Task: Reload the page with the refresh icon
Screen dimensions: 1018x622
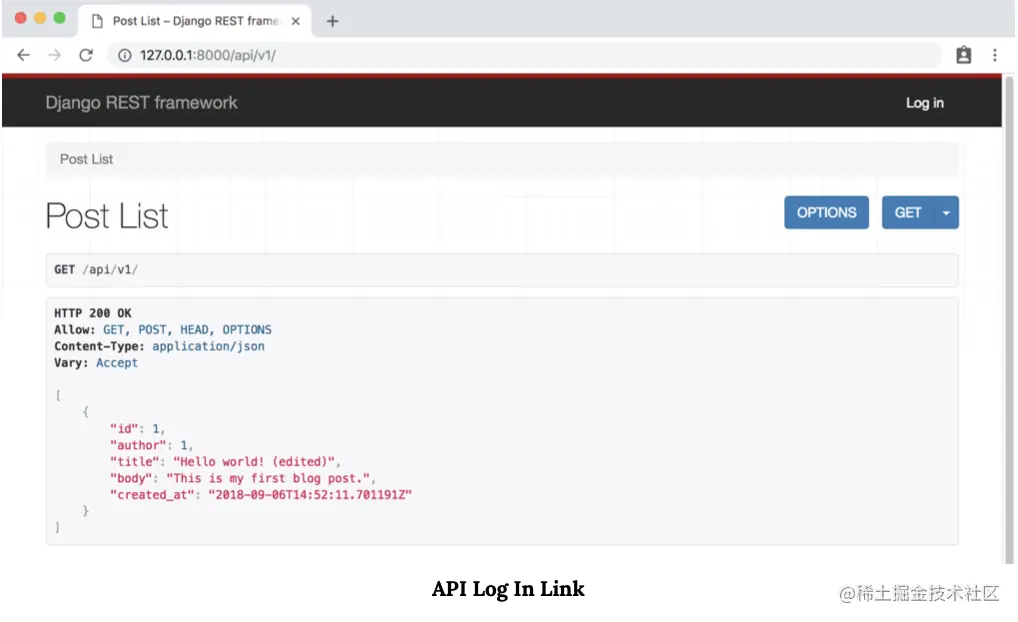Action: (x=86, y=55)
